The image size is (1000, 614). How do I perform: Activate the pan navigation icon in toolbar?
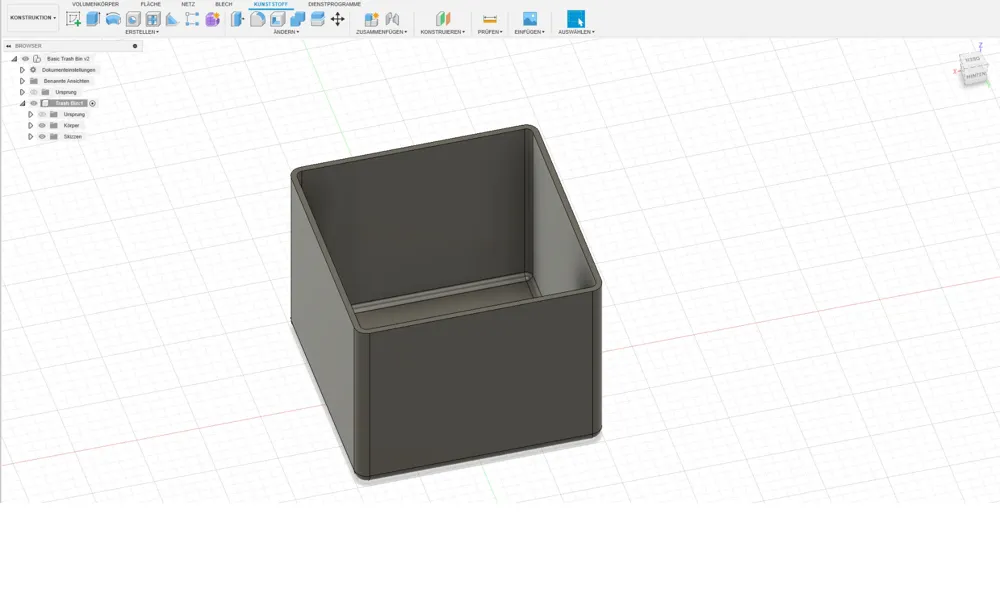pos(337,17)
